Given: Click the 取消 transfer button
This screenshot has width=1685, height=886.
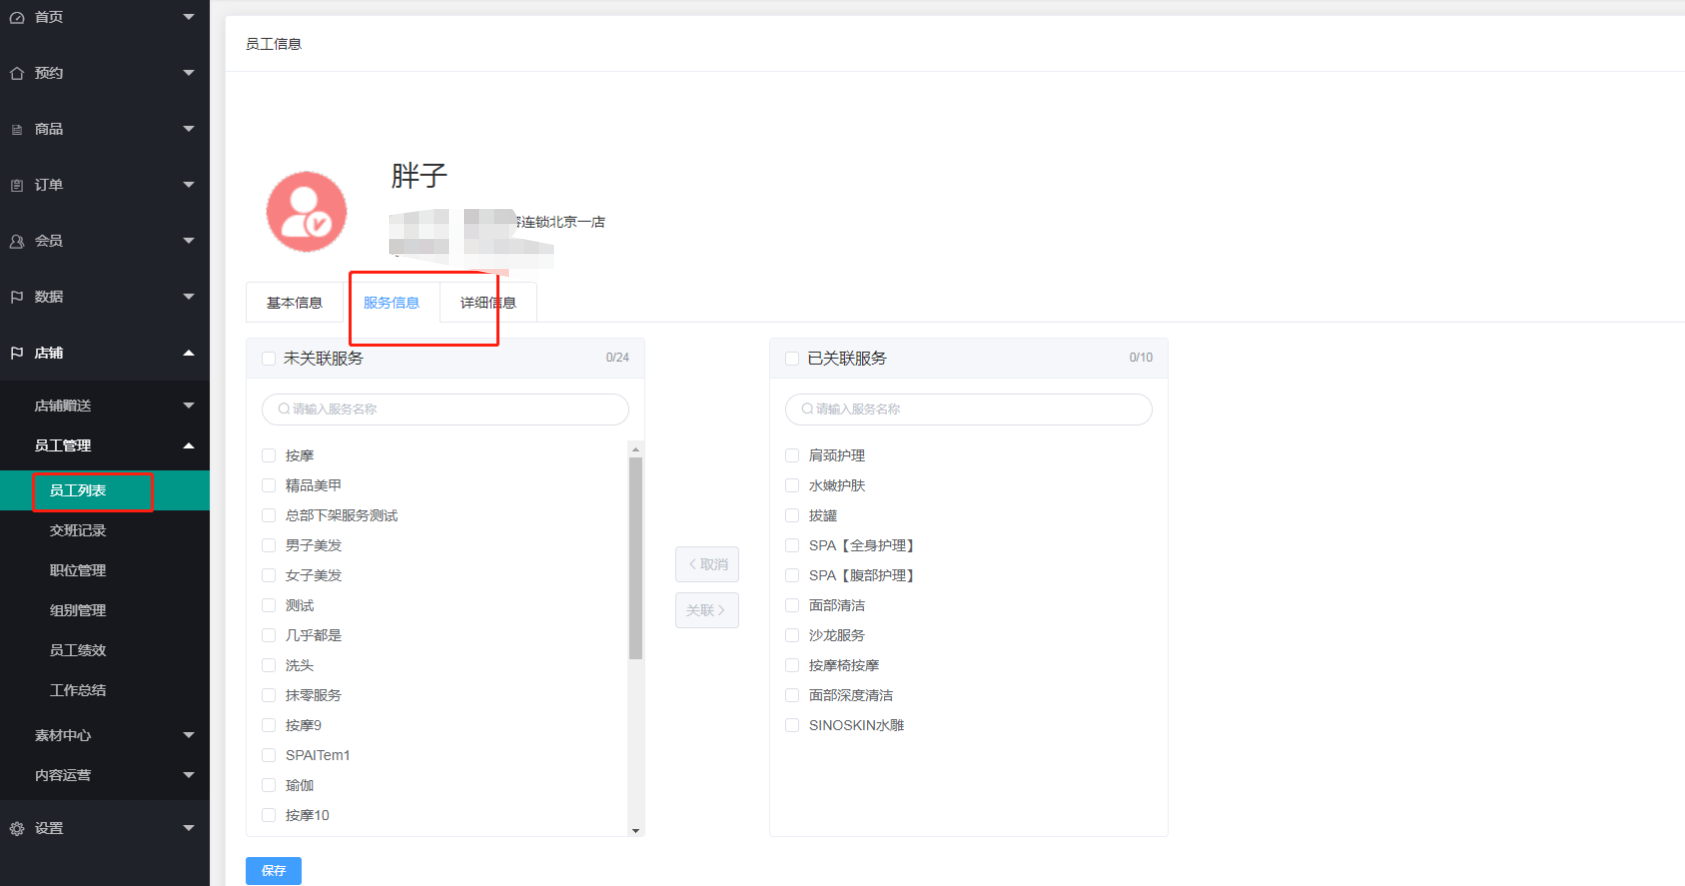Looking at the screenshot, I should pyautogui.click(x=707, y=565).
